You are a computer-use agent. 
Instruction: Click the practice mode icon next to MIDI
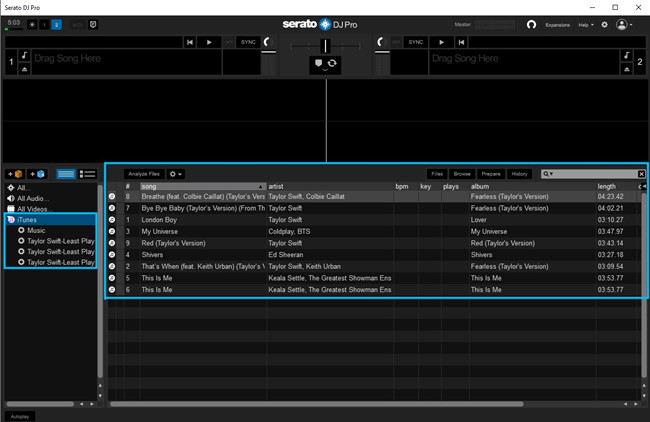[93, 25]
